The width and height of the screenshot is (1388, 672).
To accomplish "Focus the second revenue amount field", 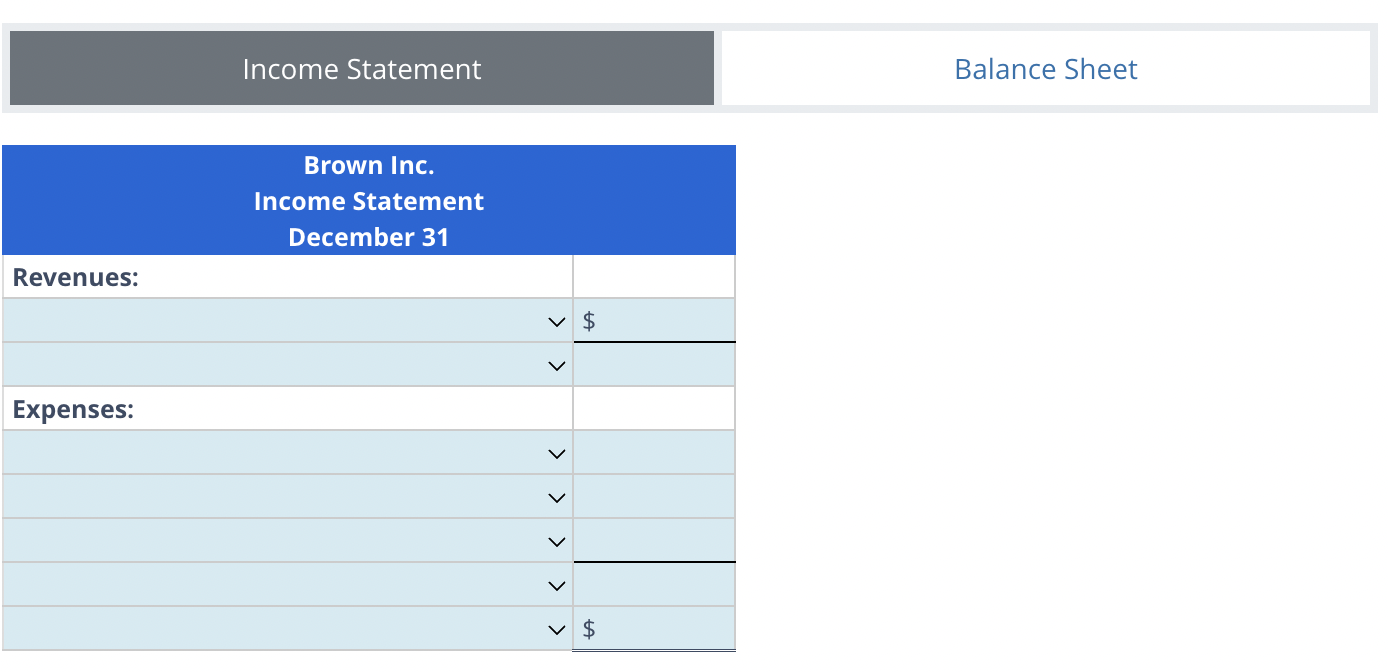I will tap(654, 365).
